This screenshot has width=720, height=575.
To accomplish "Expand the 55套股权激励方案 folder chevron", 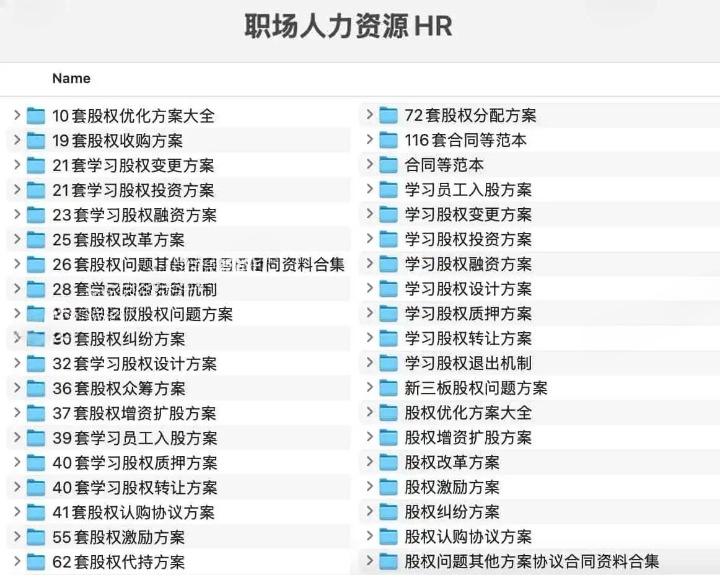I will point(17,537).
